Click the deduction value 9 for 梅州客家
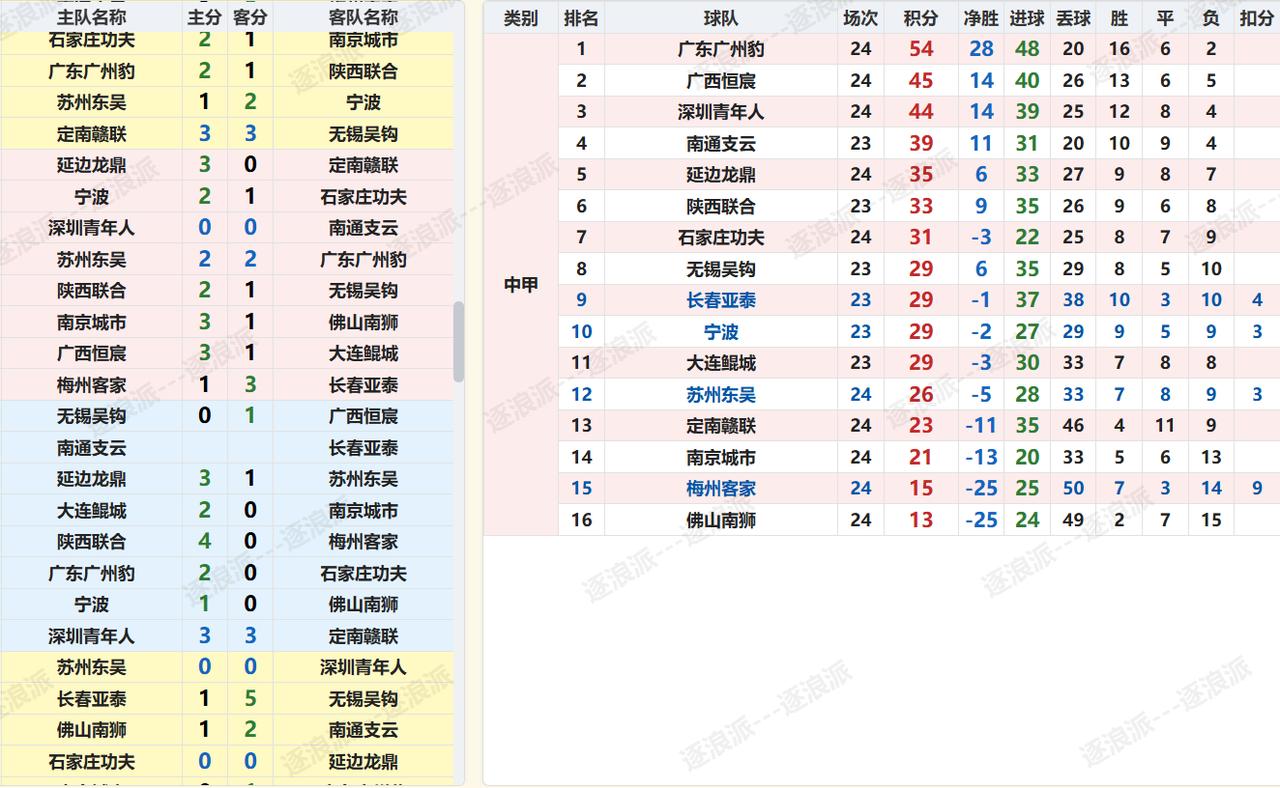The image size is (1280, 788). 1257,489
